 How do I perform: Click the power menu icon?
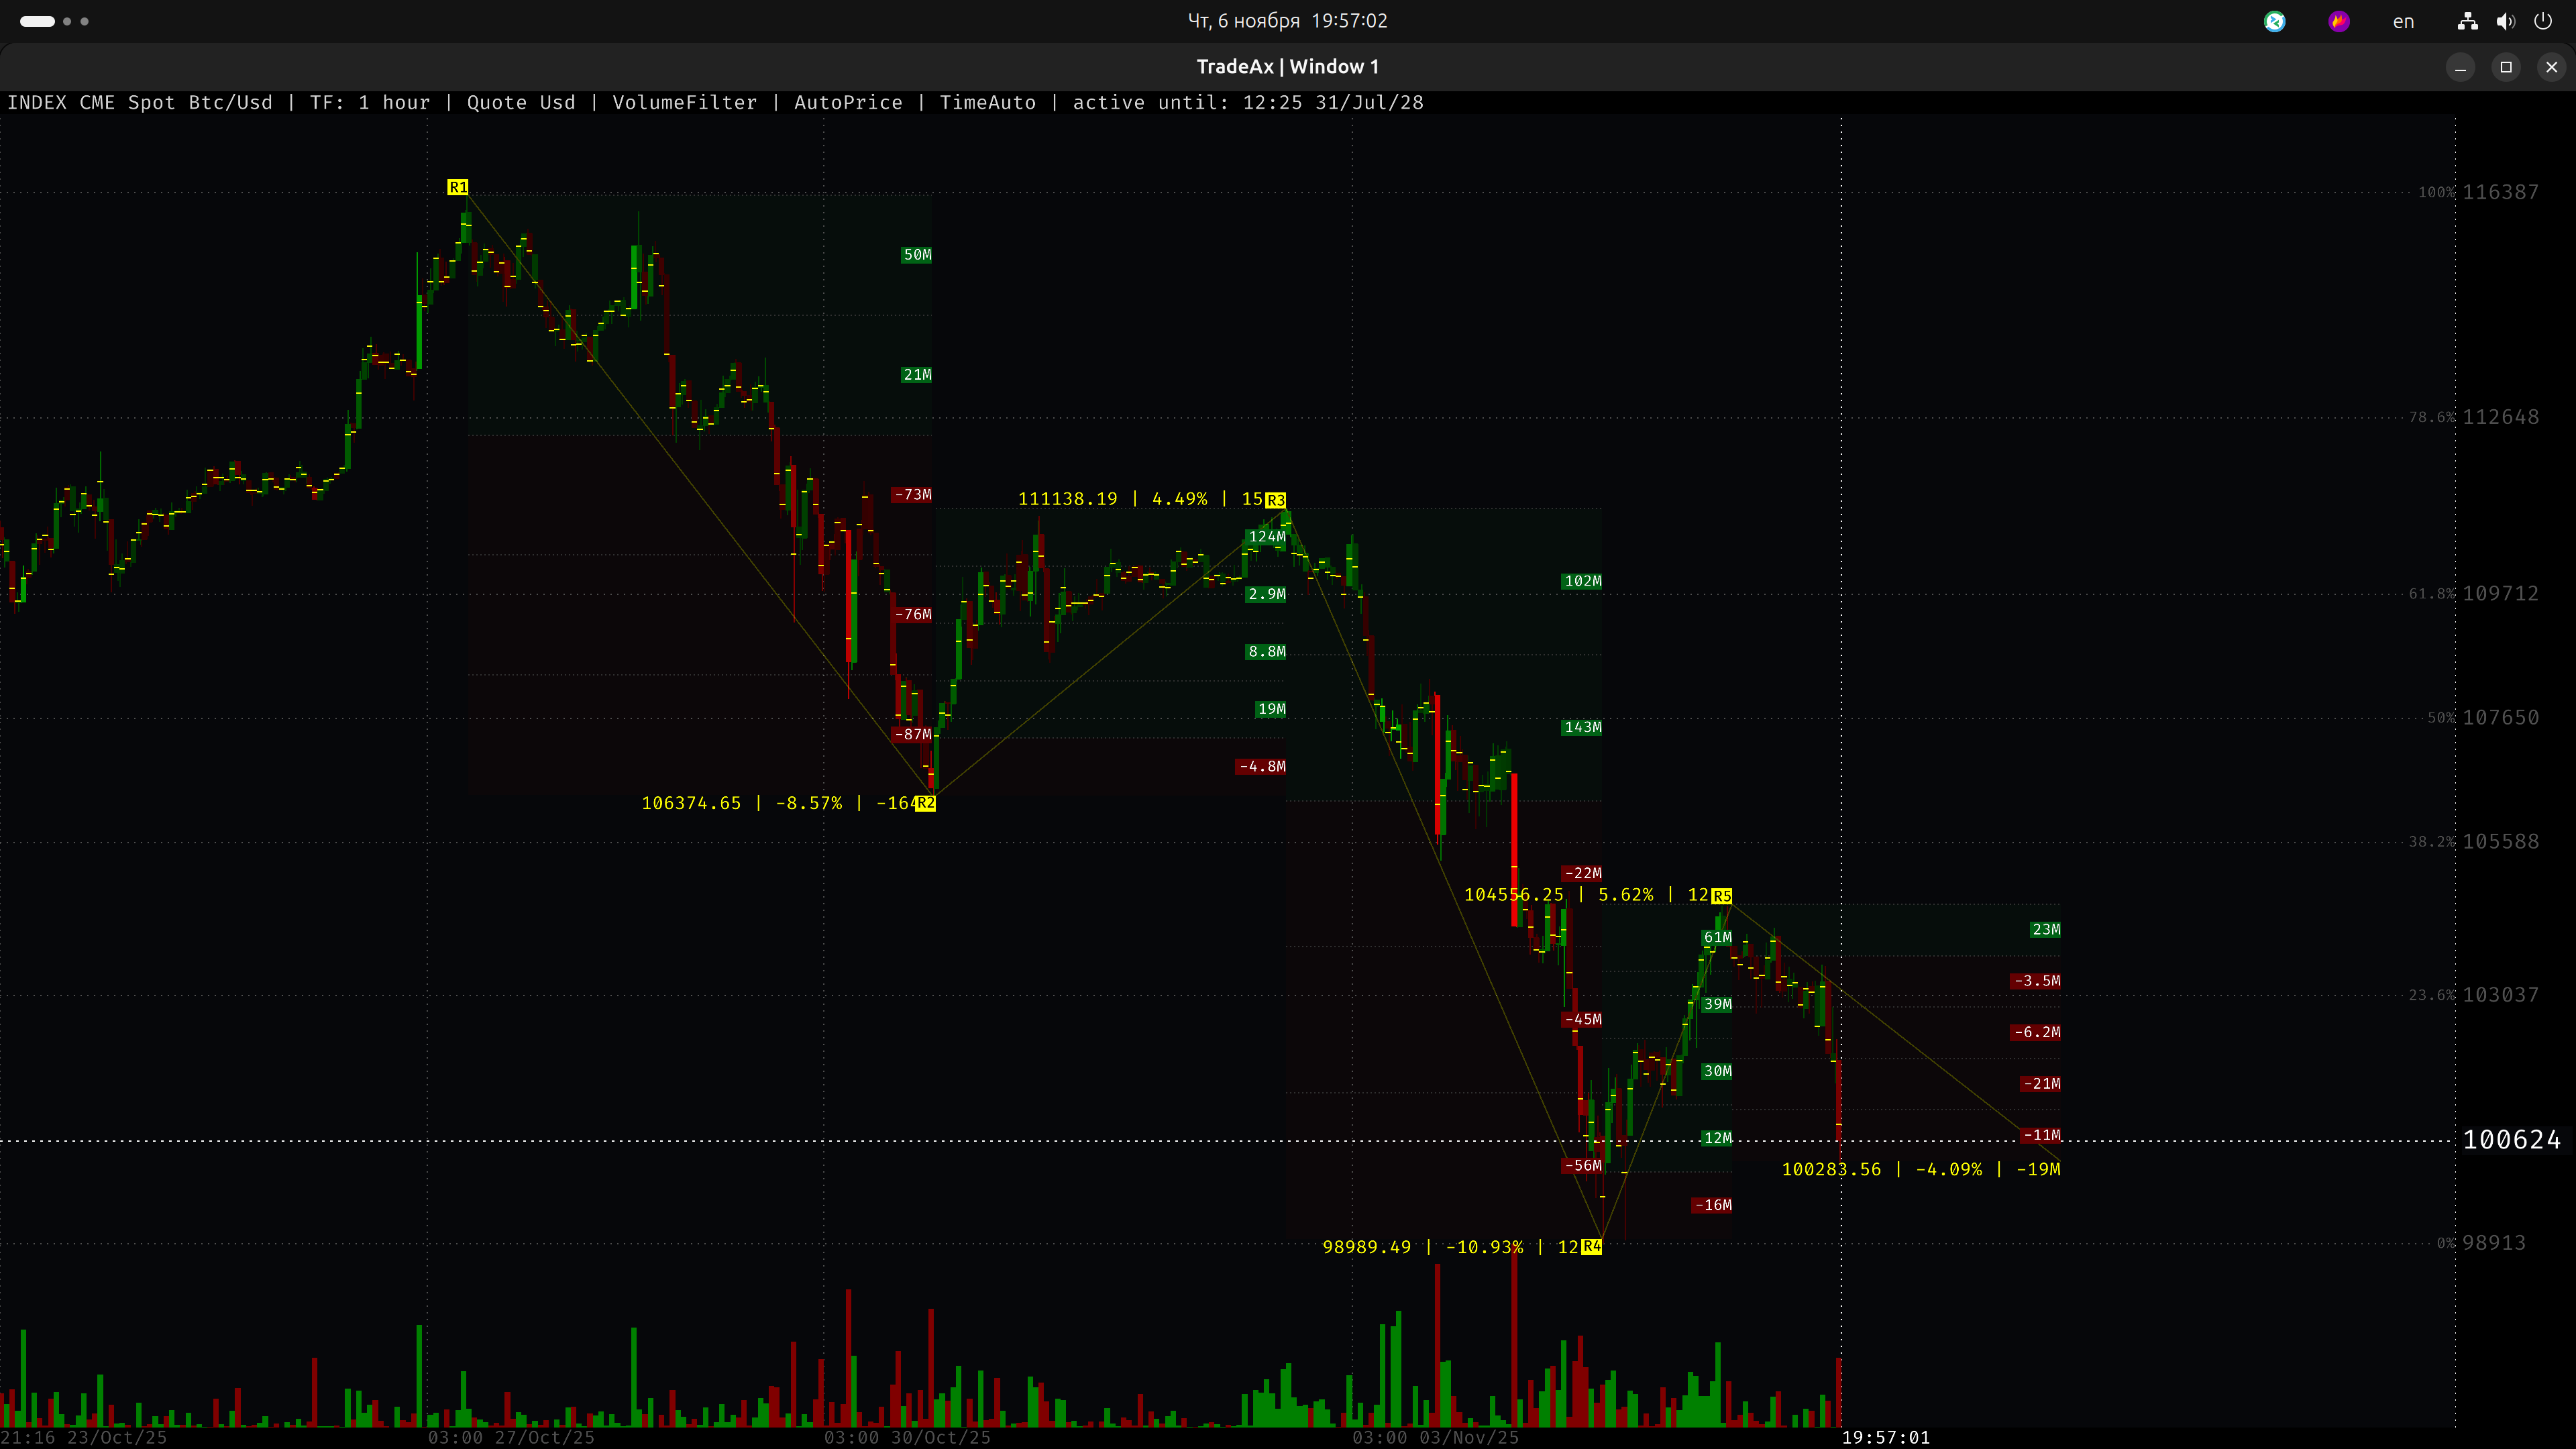point(2543,21)
